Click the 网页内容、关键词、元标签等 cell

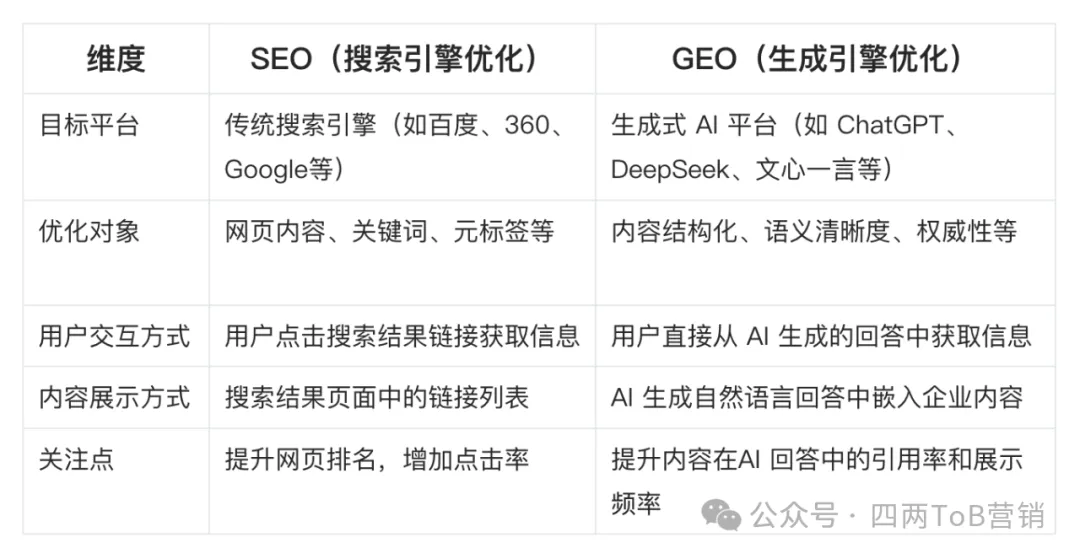pyautogui.click(x=402, y=253)
